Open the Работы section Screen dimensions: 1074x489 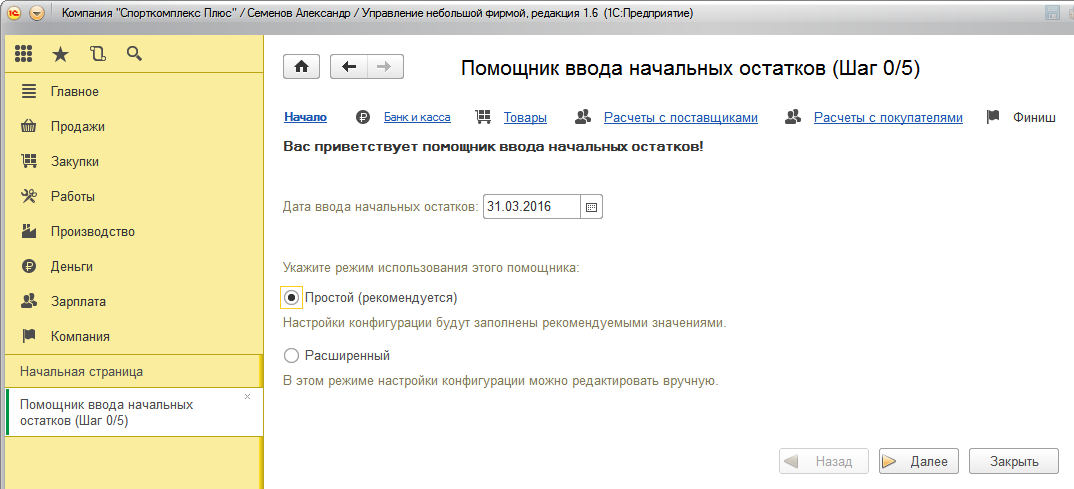[x=134, y=197]
